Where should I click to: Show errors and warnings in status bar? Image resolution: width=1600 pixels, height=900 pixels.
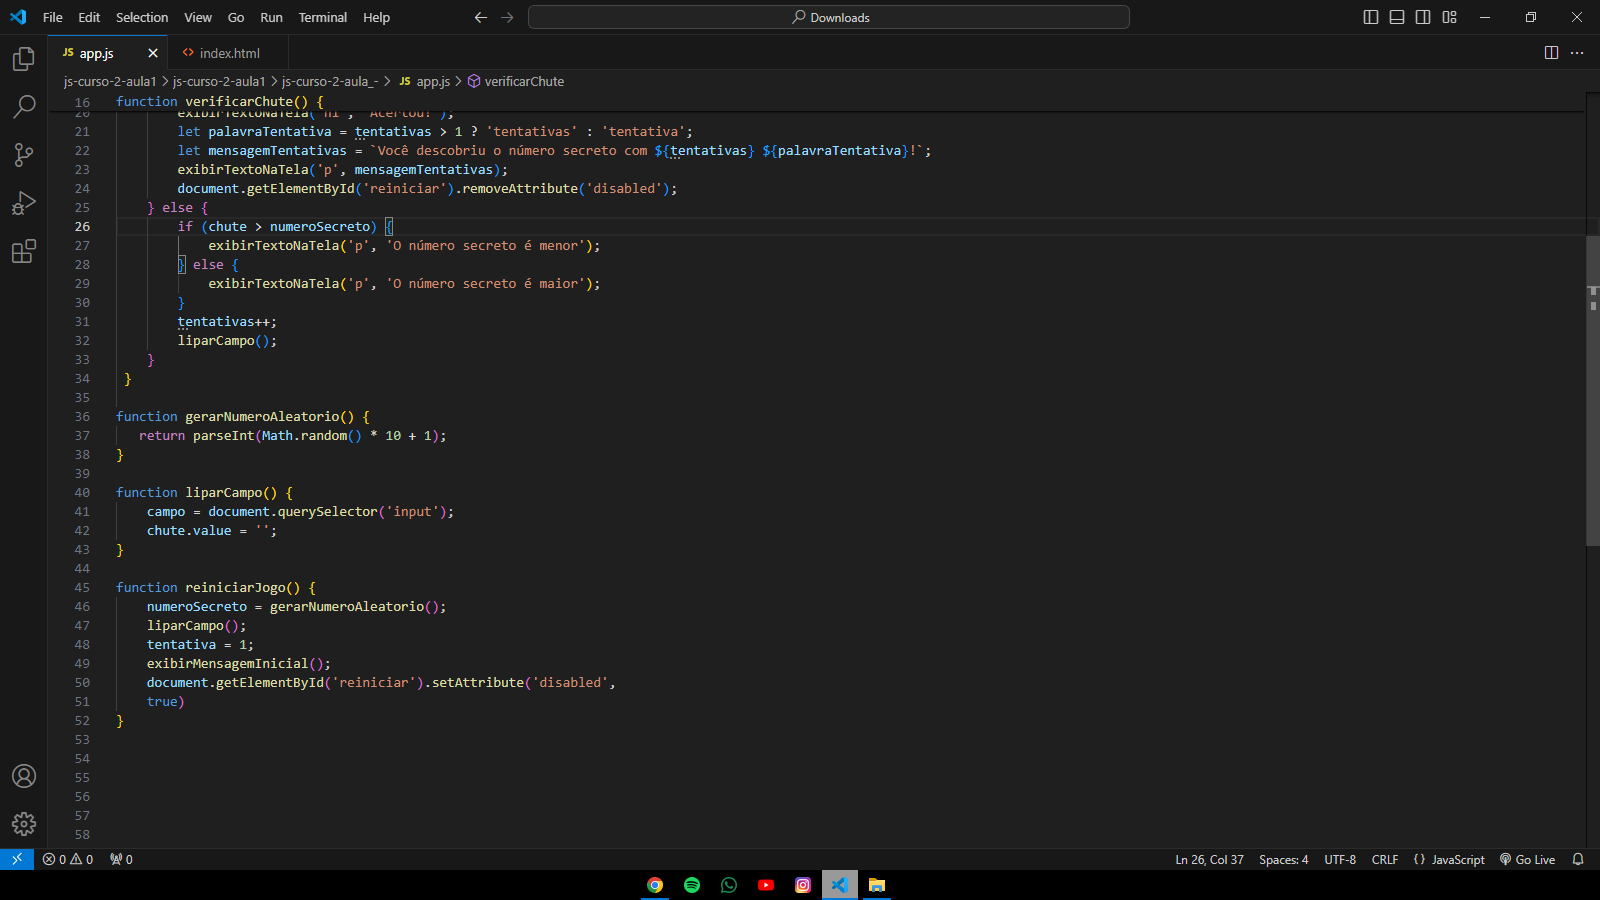pos(68,859)
